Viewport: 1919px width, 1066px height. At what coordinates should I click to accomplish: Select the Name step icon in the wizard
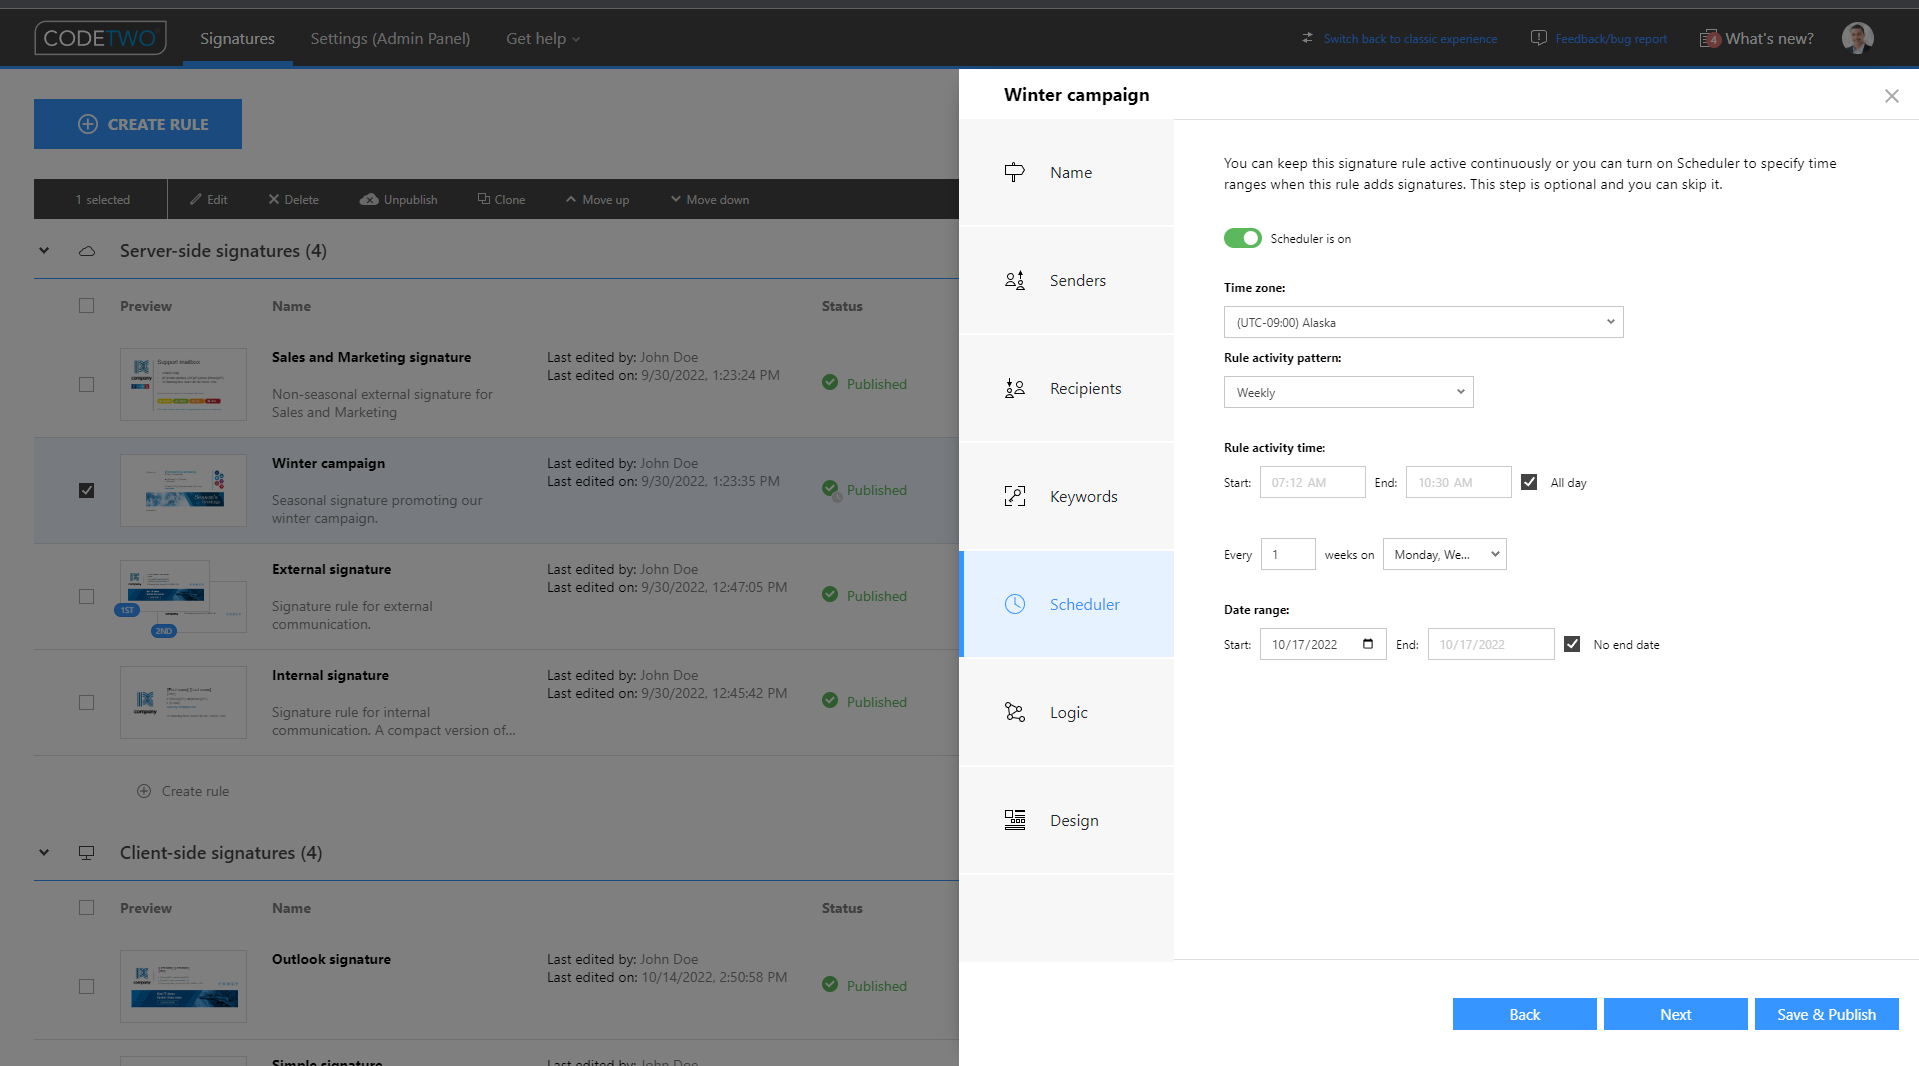coord(1014,171)
